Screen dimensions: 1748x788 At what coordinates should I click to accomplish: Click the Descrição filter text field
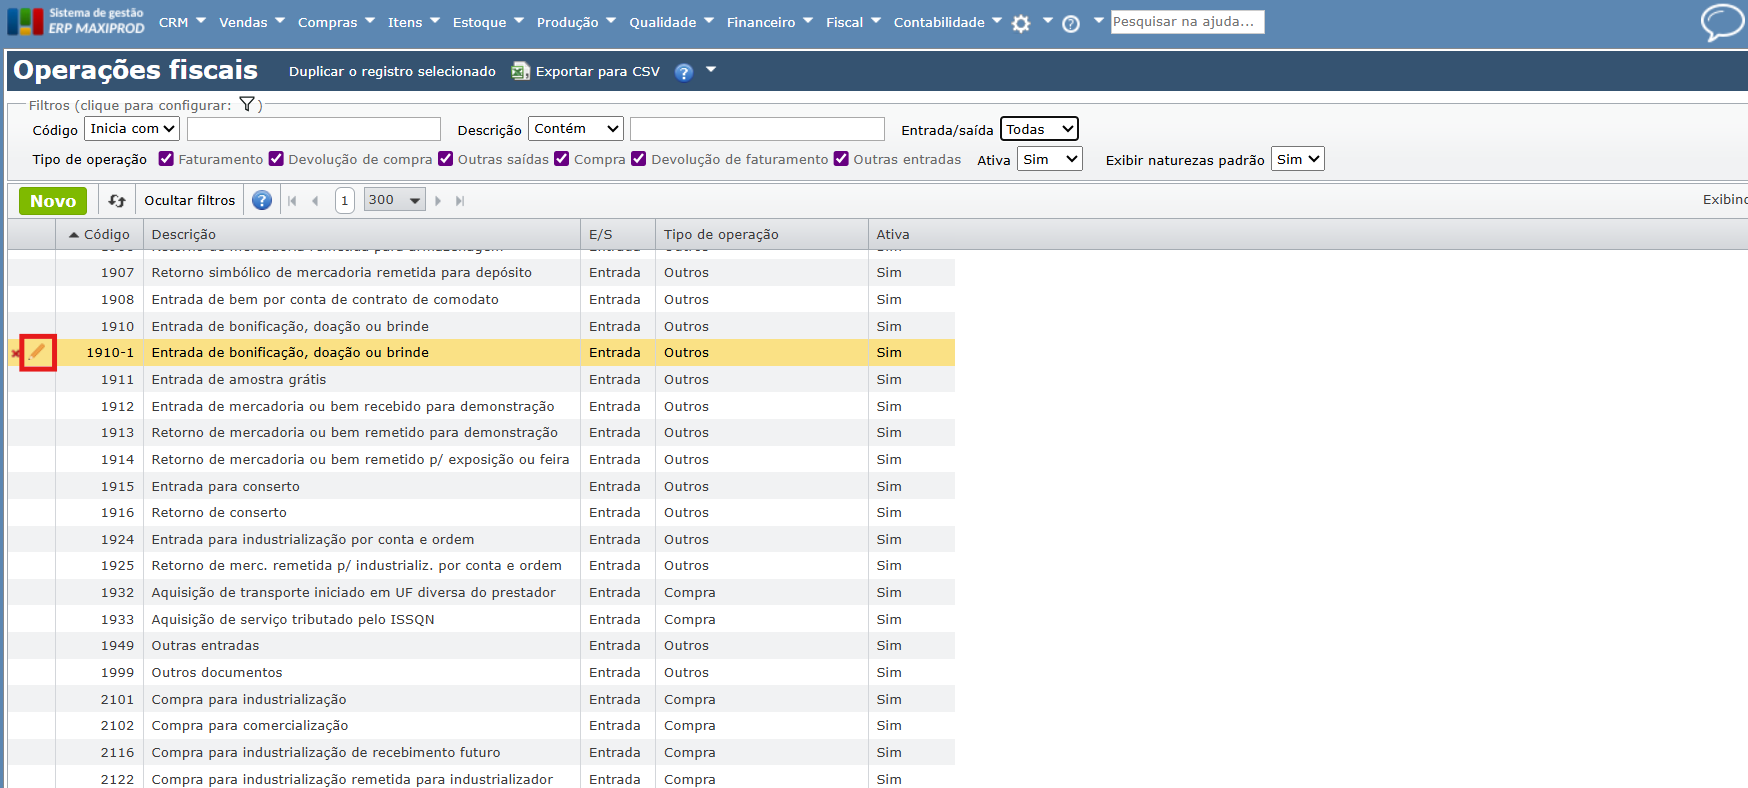click(x=757, y=129)
